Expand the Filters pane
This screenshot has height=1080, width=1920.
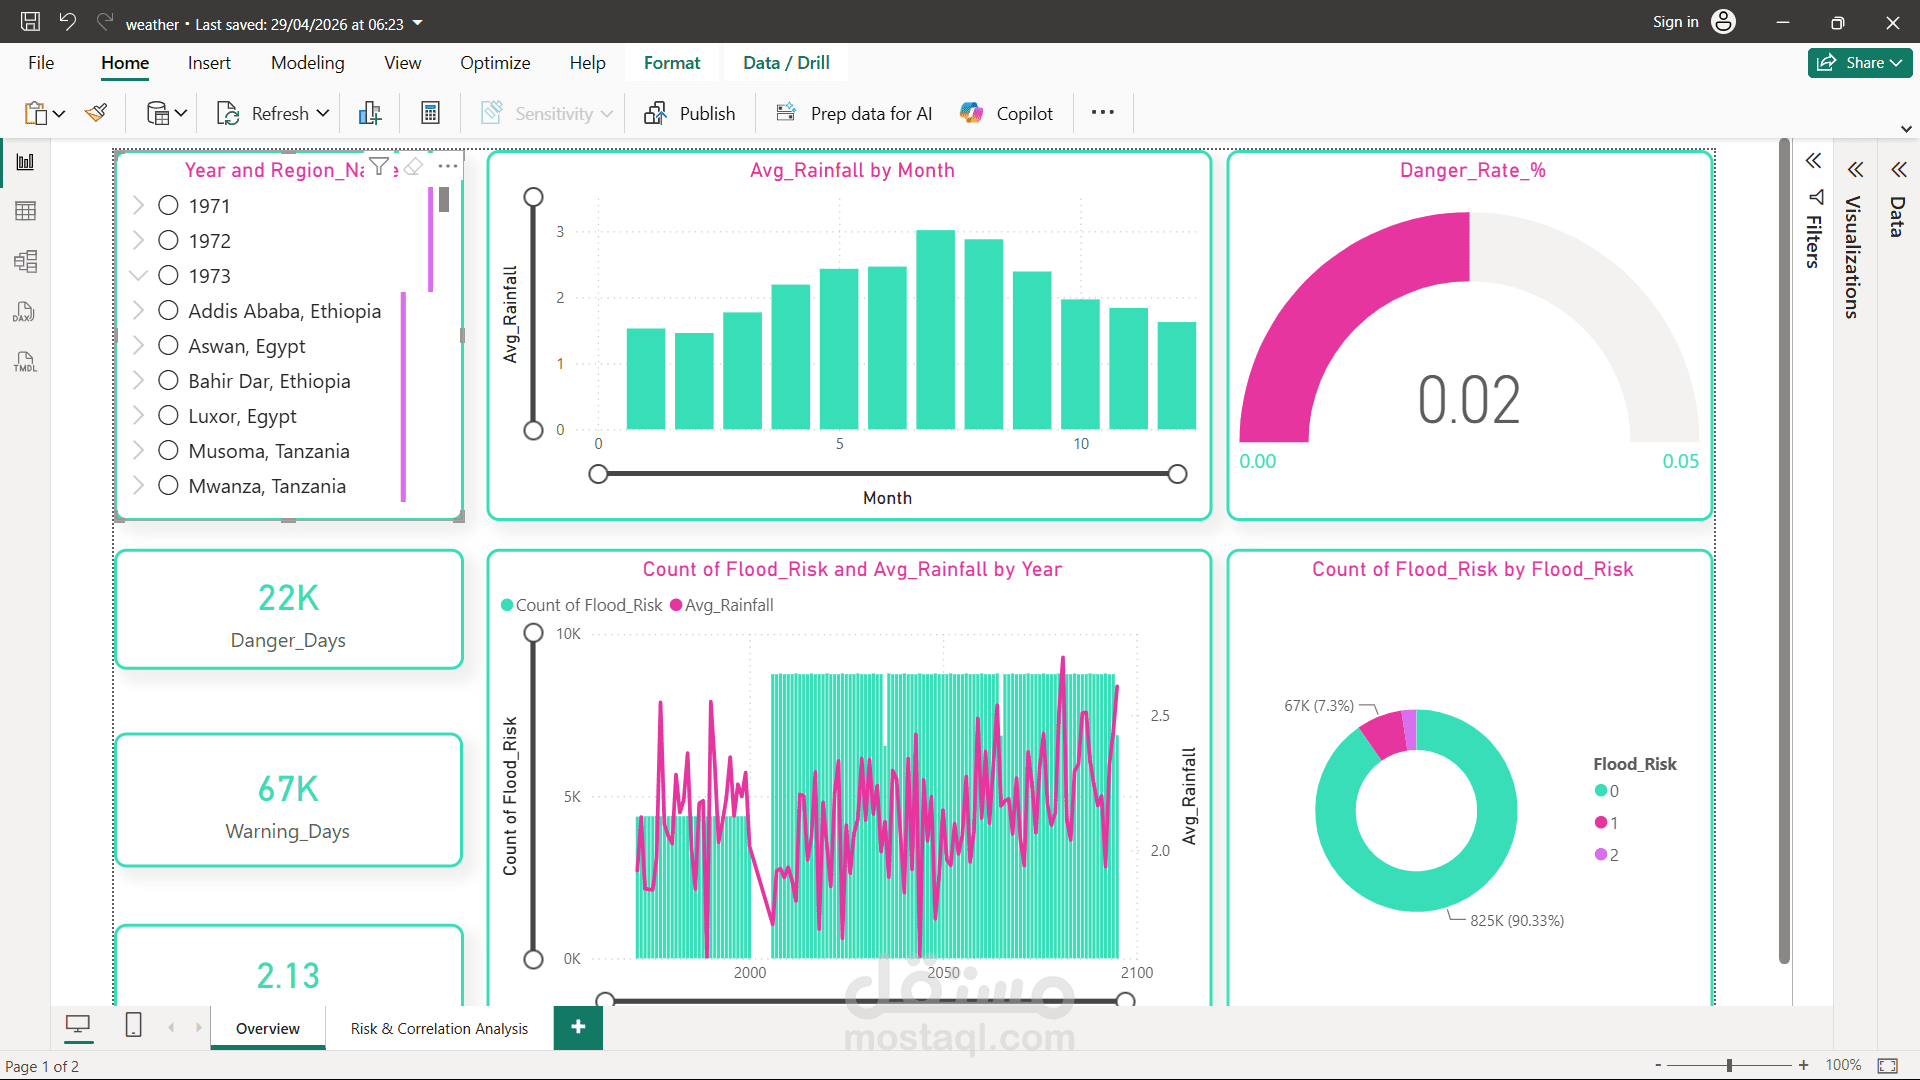pyautogui.click(x=1813, y=161)
